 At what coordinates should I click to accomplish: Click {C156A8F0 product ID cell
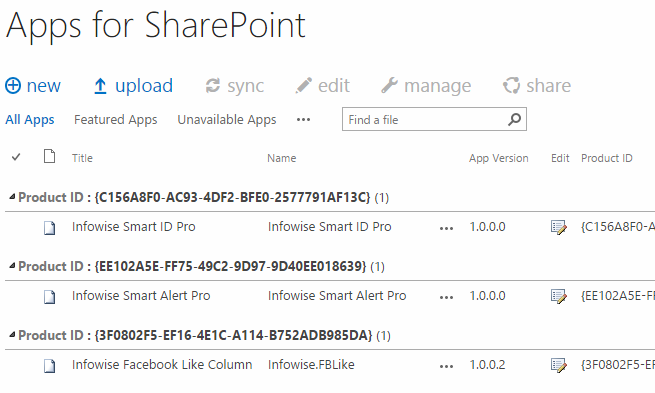[618, 227]
